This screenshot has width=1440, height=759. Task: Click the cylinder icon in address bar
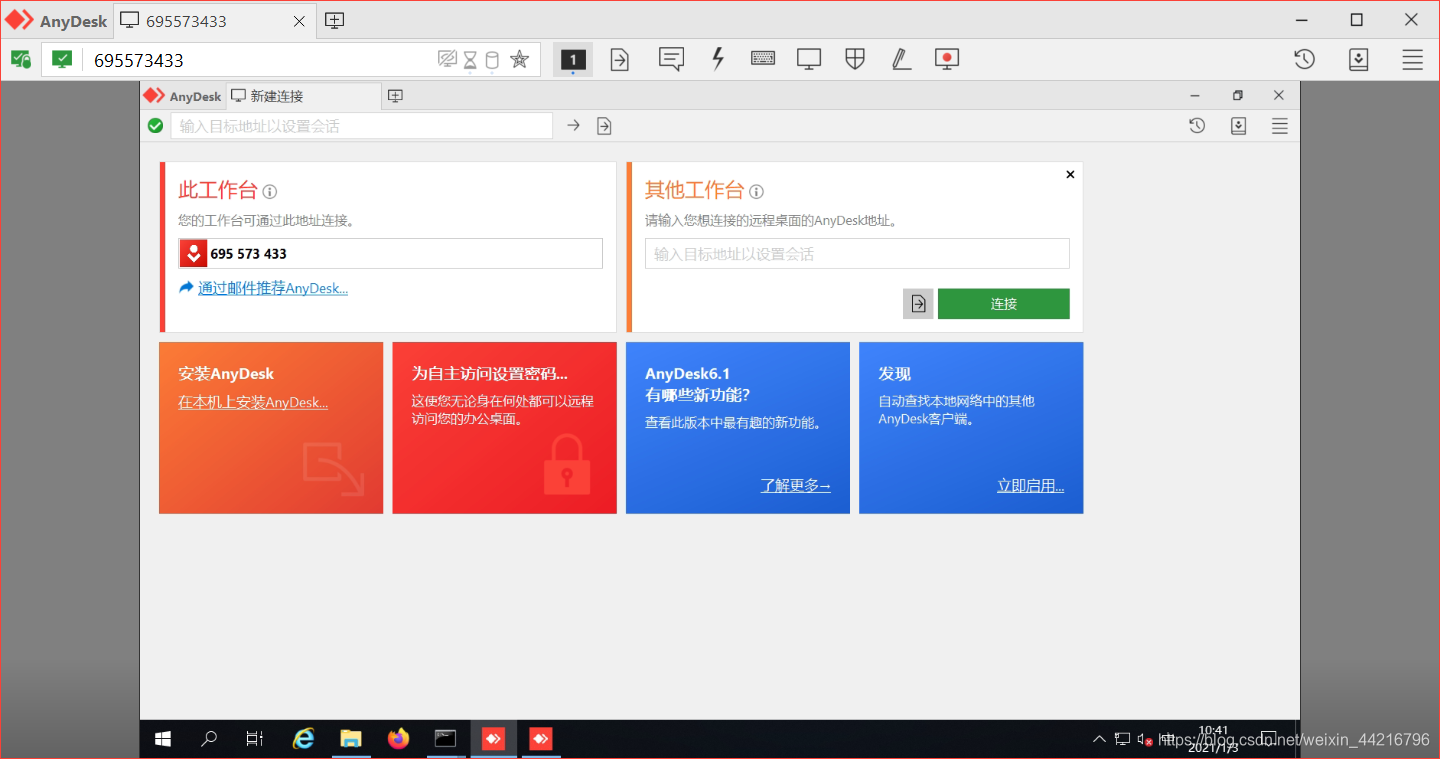tap(492, 61)
